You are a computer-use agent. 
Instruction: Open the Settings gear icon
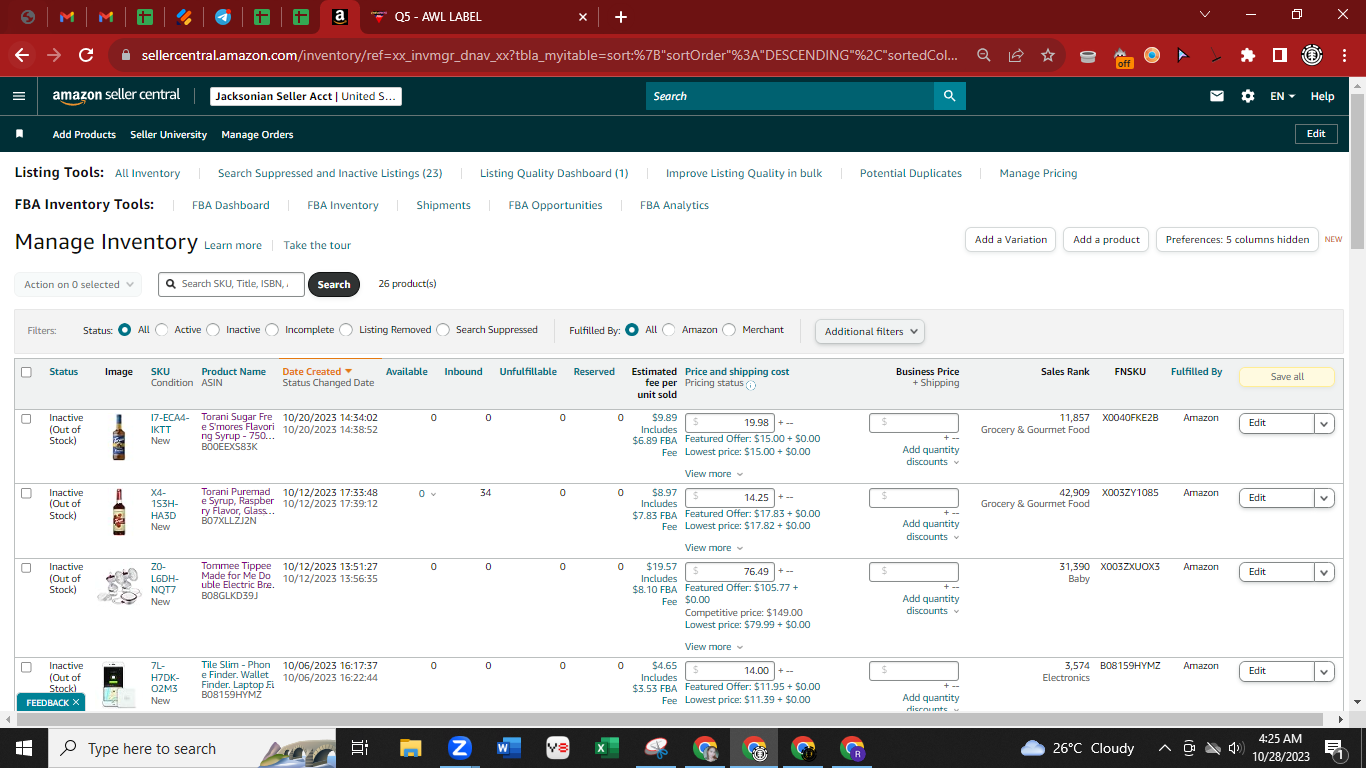point(1248,96)
